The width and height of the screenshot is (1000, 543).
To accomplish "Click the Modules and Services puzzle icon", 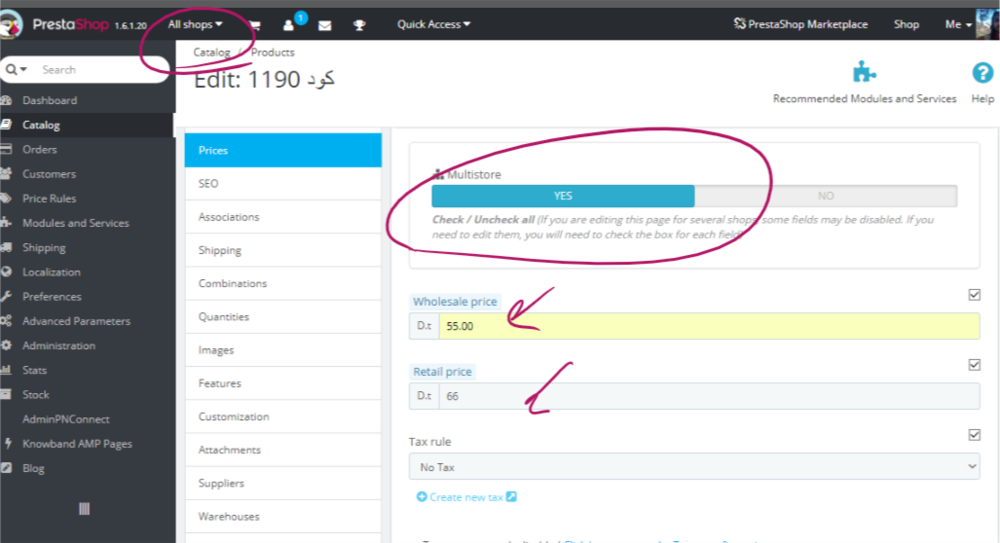I will [x=6, y=223].
